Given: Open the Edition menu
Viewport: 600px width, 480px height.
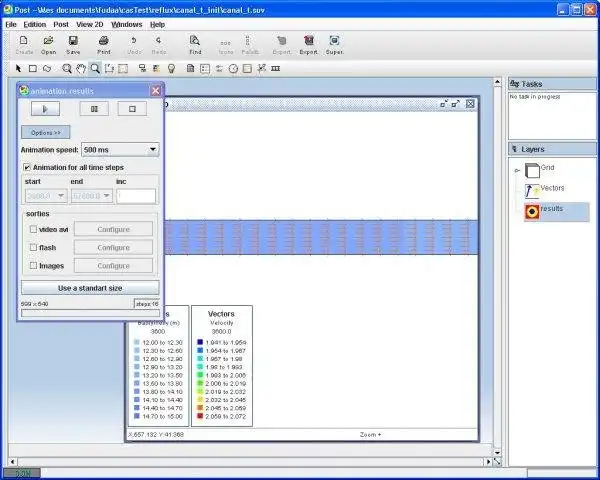Looking at the screenshot, I should 34,24.
